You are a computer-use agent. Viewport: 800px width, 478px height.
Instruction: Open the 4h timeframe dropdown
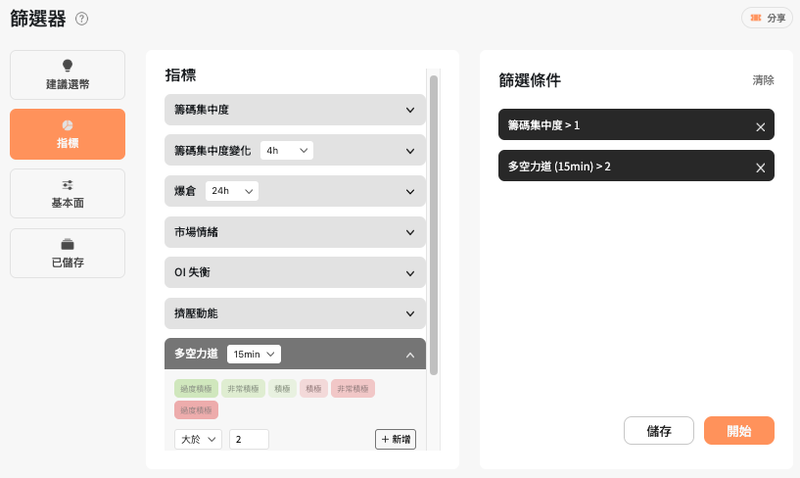tap(286, 150)
